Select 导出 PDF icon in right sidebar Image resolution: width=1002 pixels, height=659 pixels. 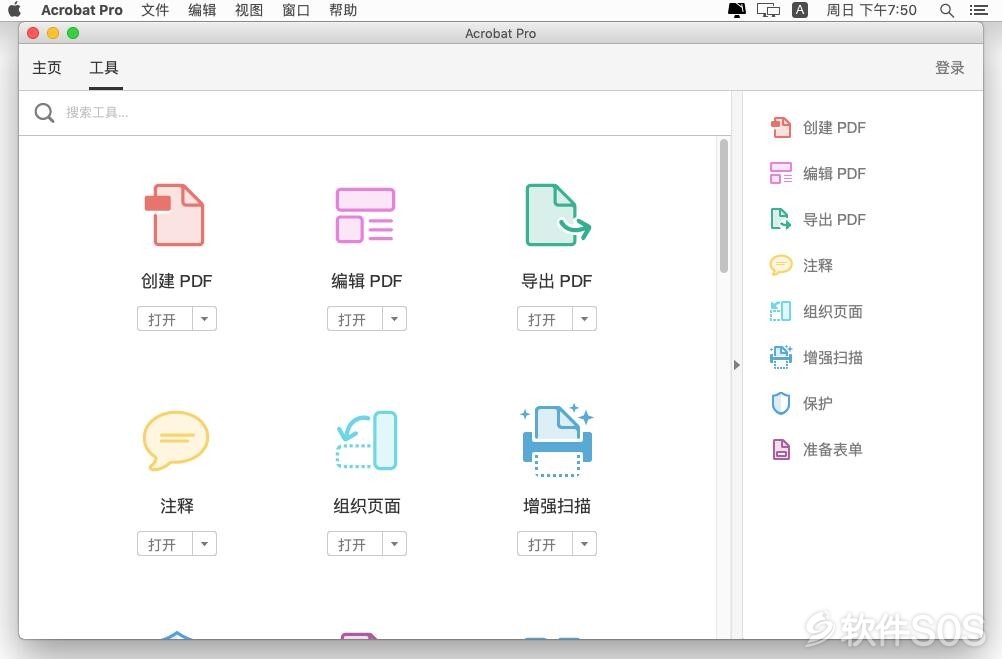coord(780,219)
